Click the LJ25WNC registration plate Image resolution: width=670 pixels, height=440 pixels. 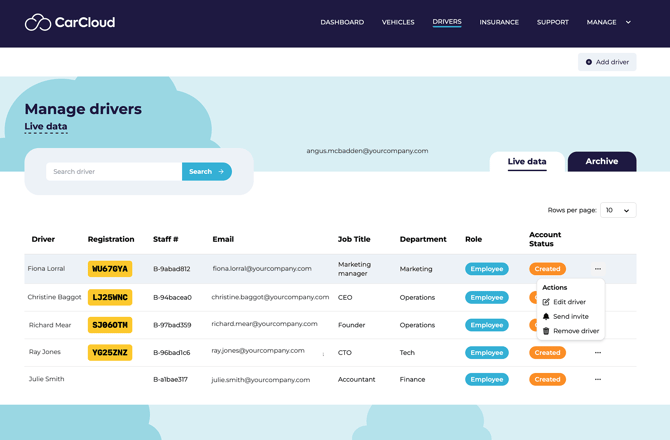(110, 297)
